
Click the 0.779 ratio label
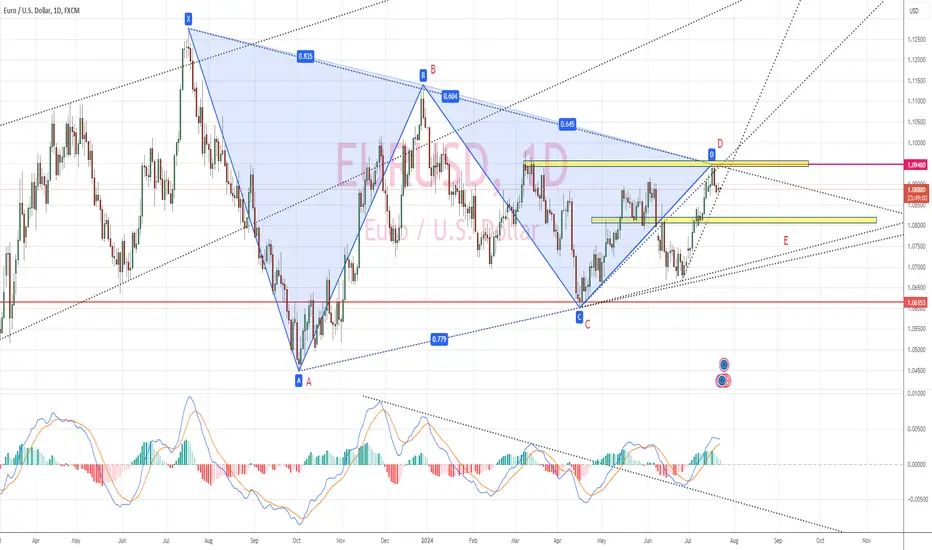439,340
